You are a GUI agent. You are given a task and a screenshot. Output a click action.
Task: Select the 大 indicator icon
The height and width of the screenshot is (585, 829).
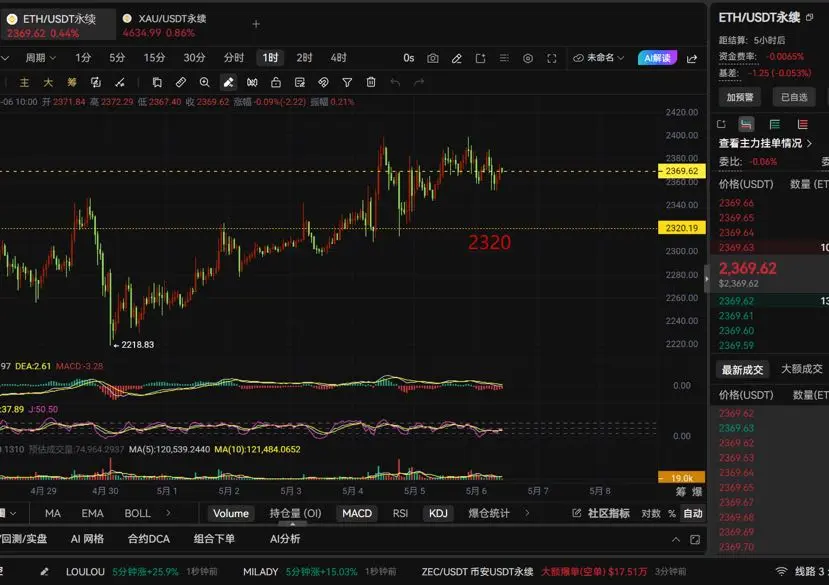(x=48, y=83)
